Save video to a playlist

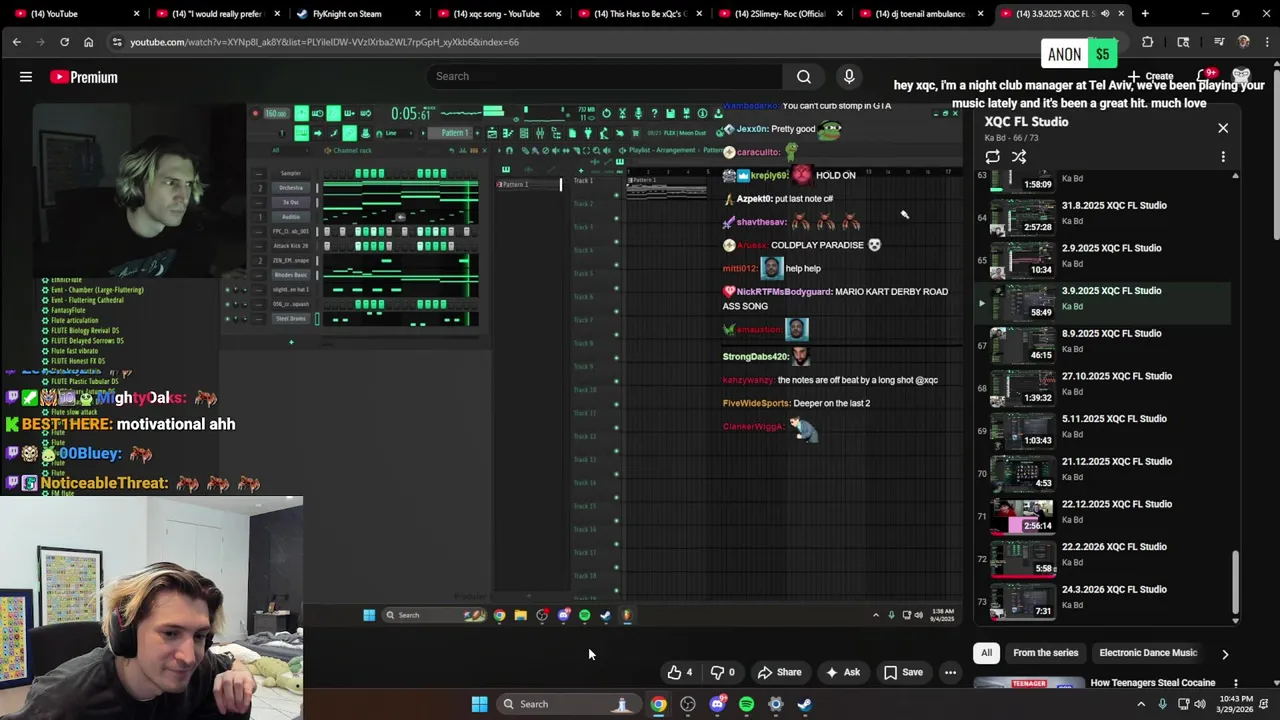click(x=903, y=673)
